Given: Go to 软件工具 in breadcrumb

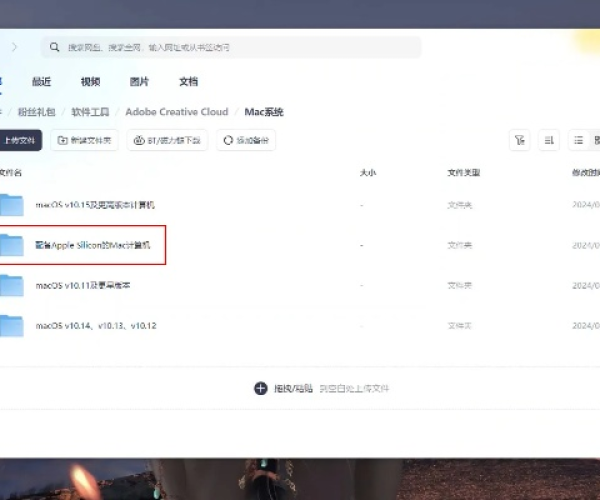Looking at the screenshot, I should 90,112.
